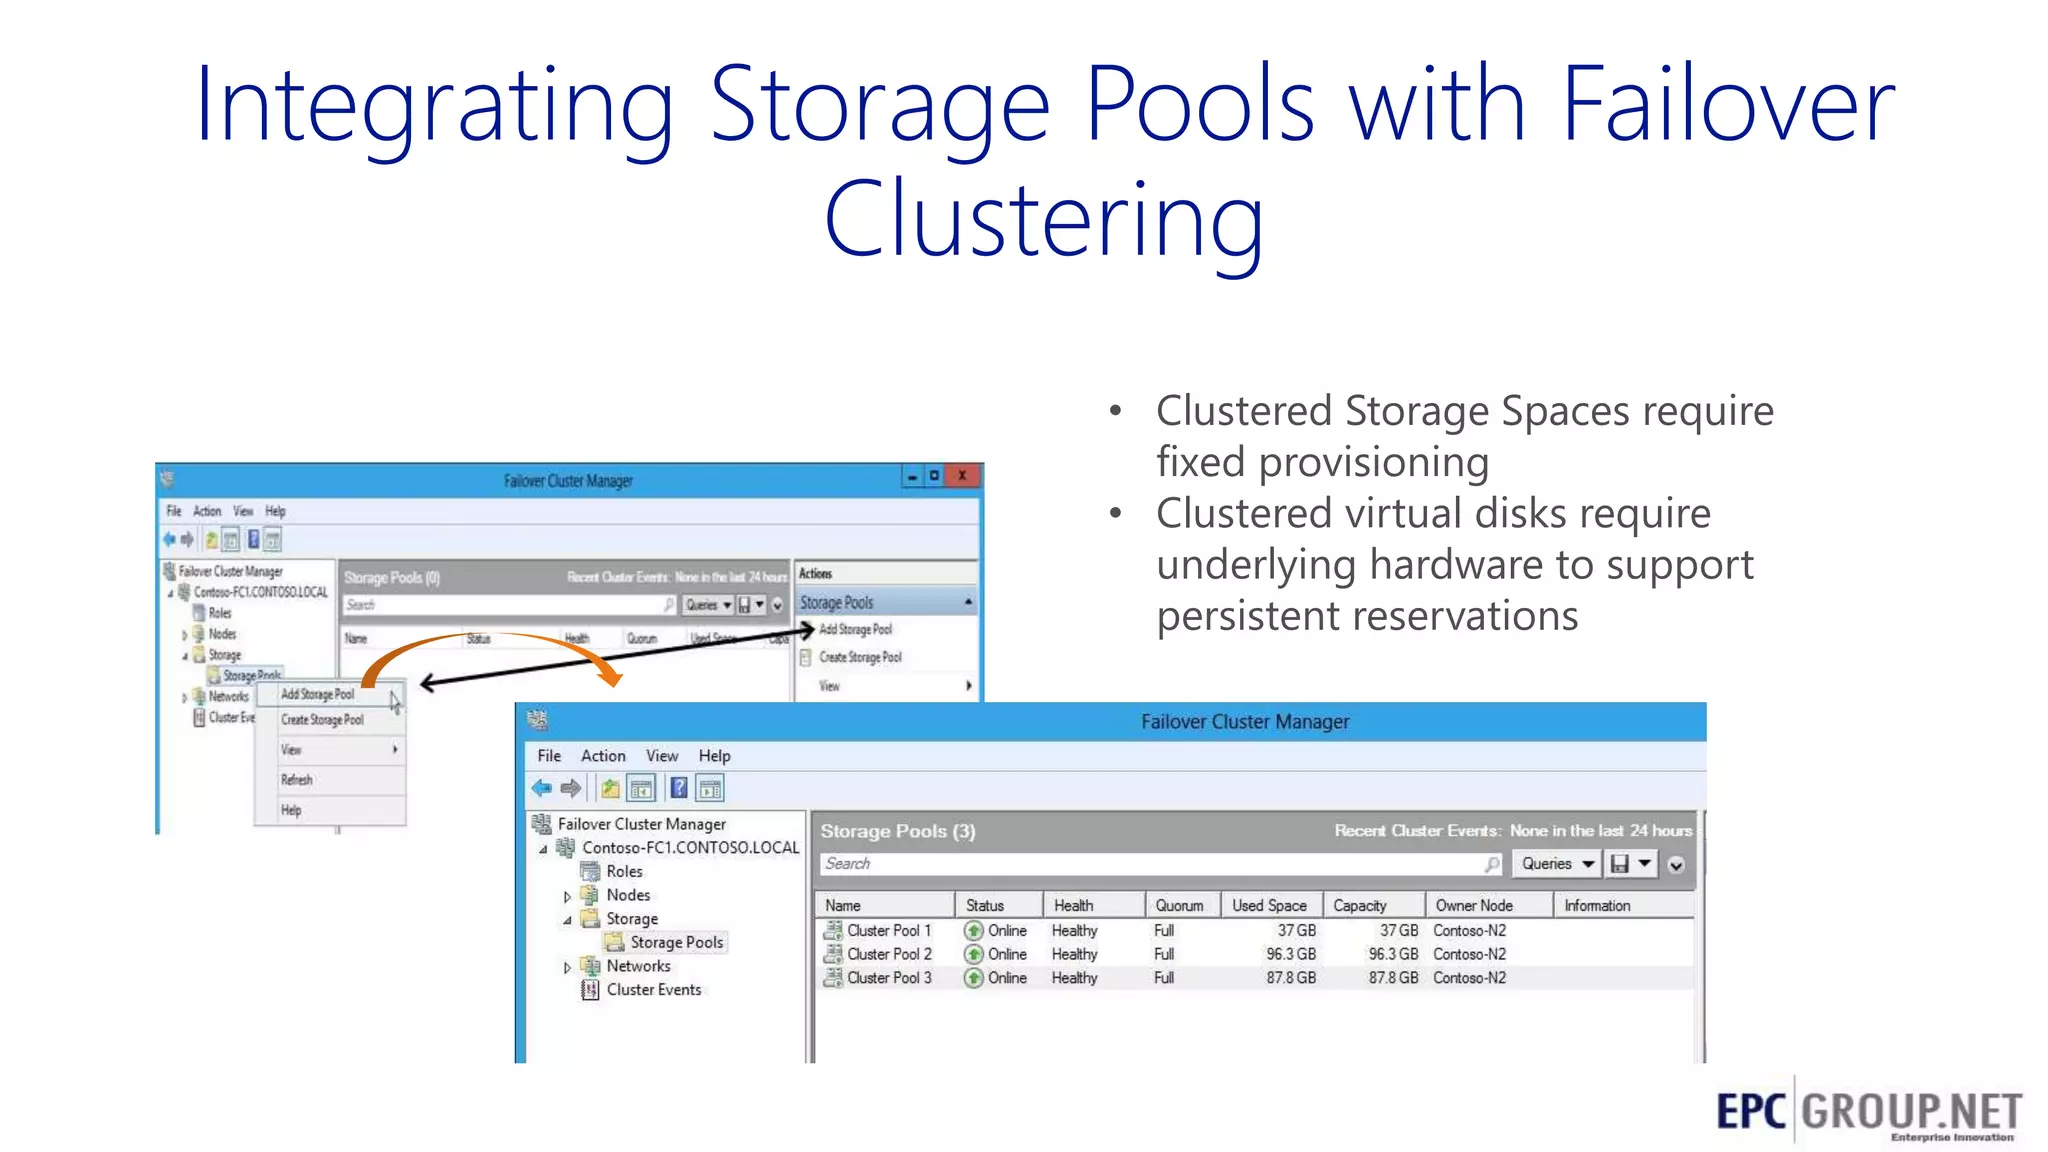Screen dimensions: 2048x1152
Task: Click save query floppy icon in back window
Action: tap(744, 605)
